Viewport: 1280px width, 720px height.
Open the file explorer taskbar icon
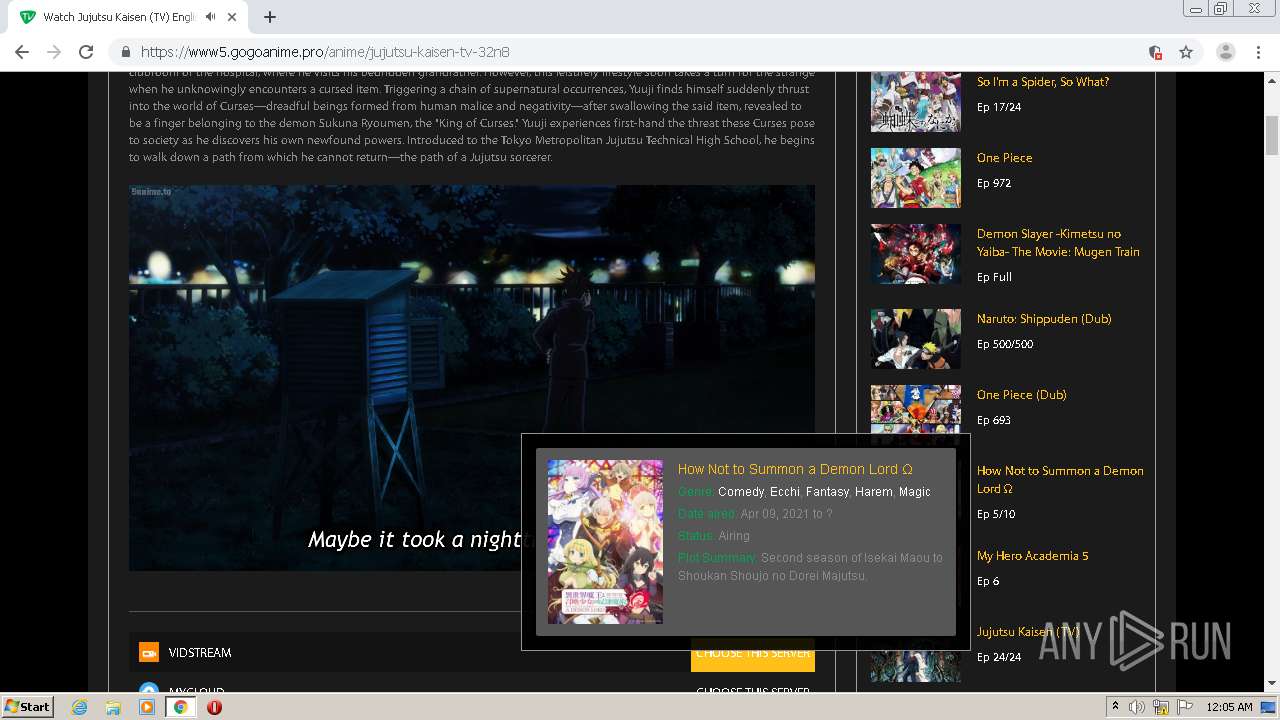(x=113, y=707)
